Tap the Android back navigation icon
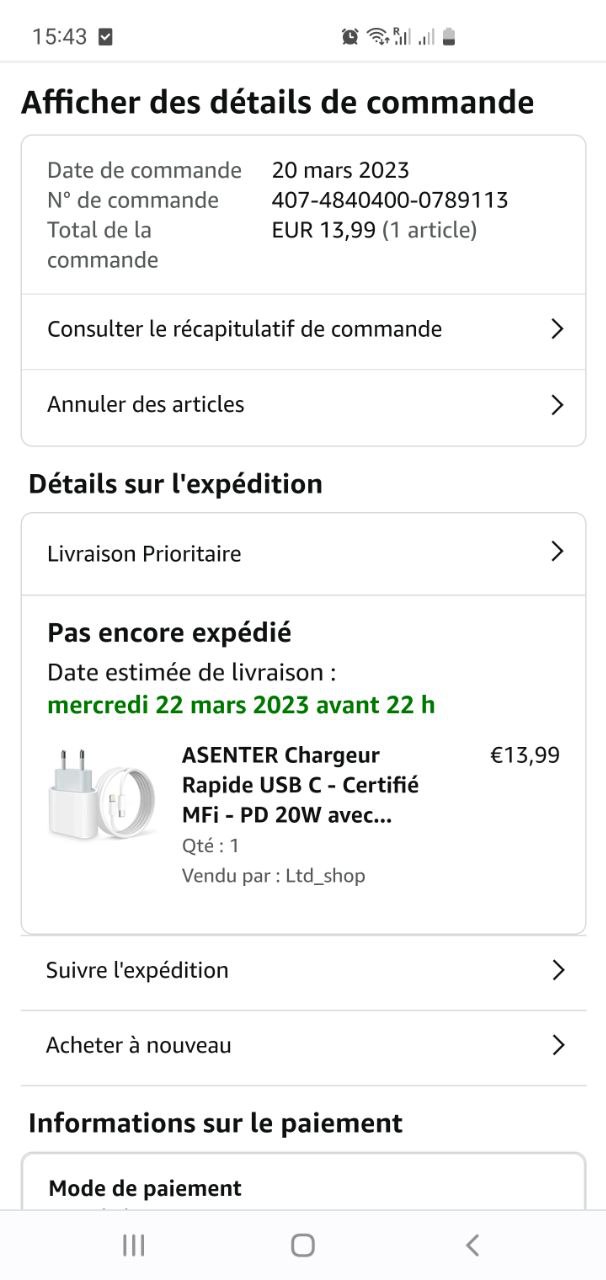Viewport: 606px width, 1280px height. coord(472,1245)
